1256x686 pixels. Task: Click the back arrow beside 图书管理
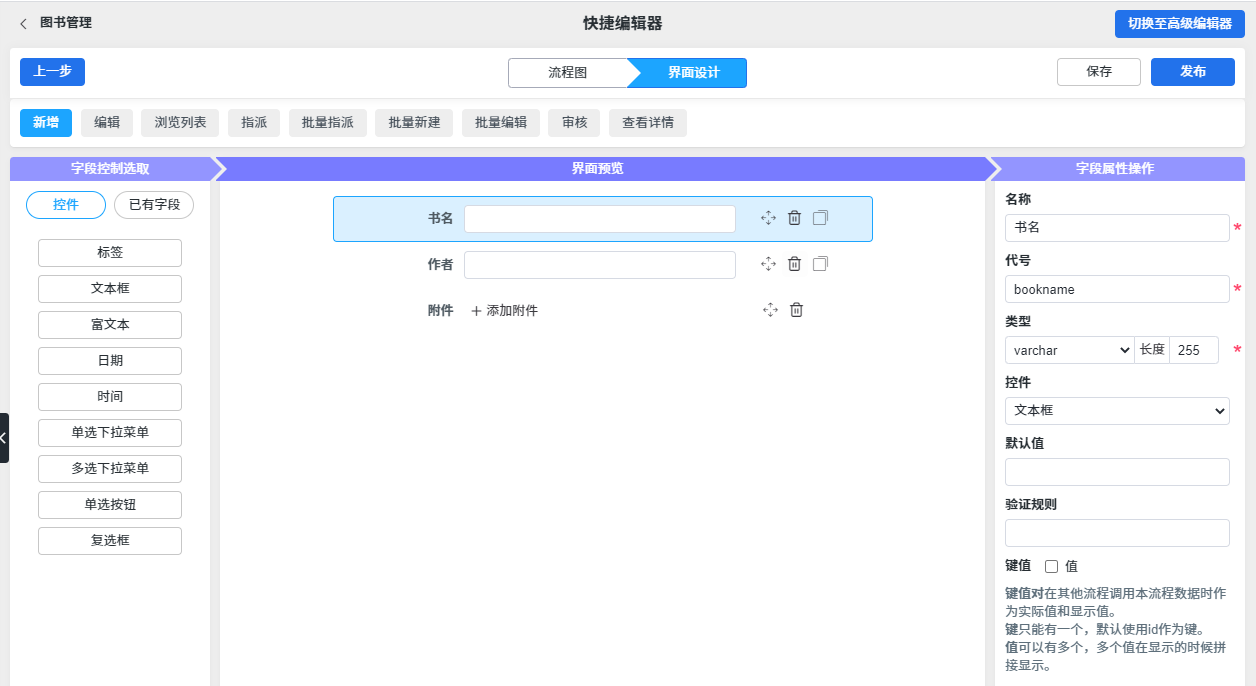[24, 23]
